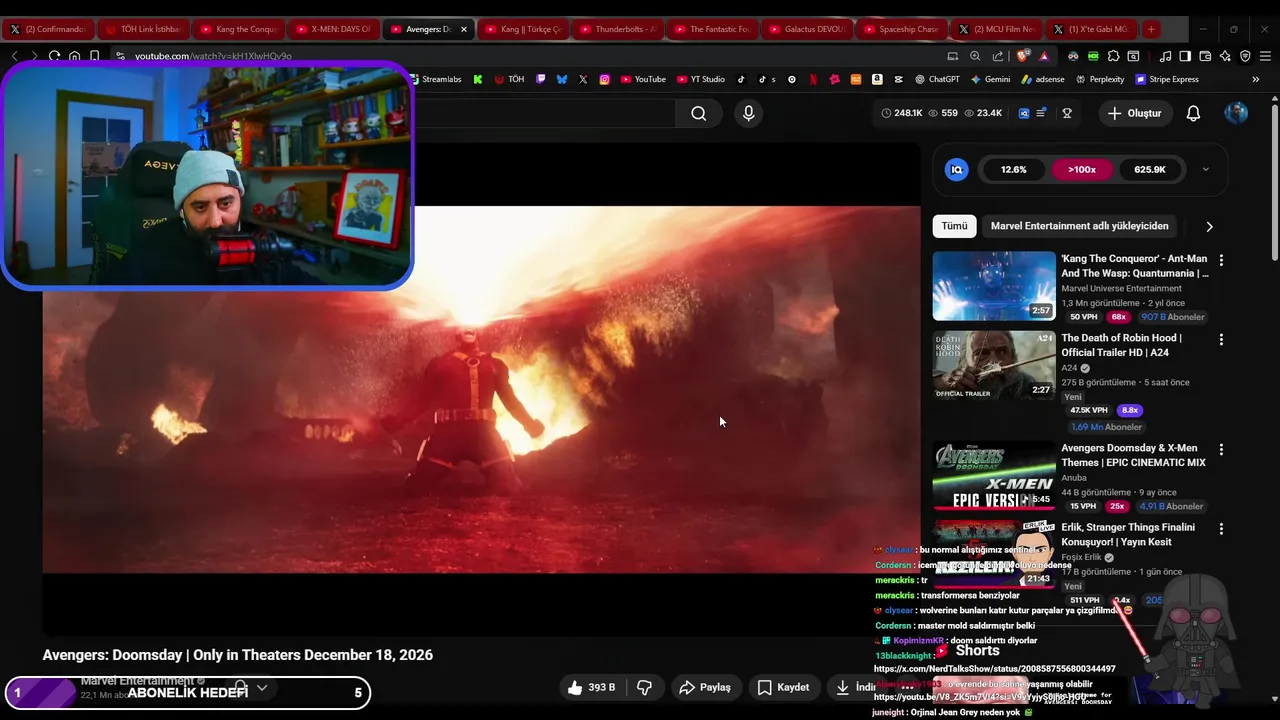1280x720 pixels.
Task: Click the share page icon in address bar
Action: [997, 56]
